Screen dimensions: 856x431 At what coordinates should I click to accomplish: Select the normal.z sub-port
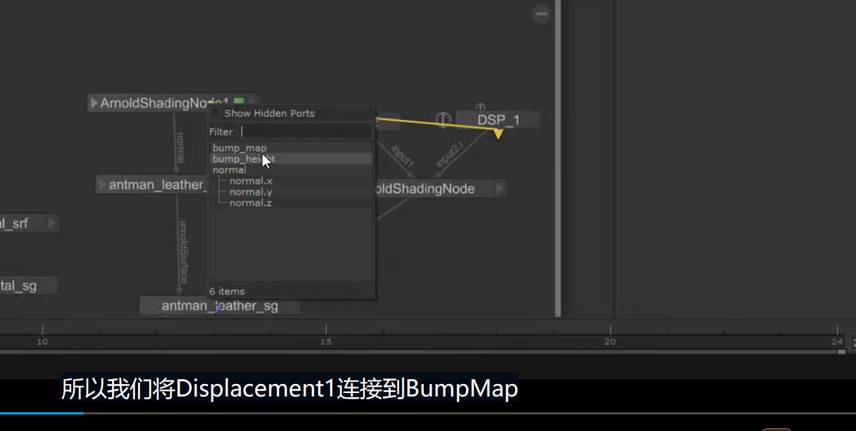coord(250,203)
